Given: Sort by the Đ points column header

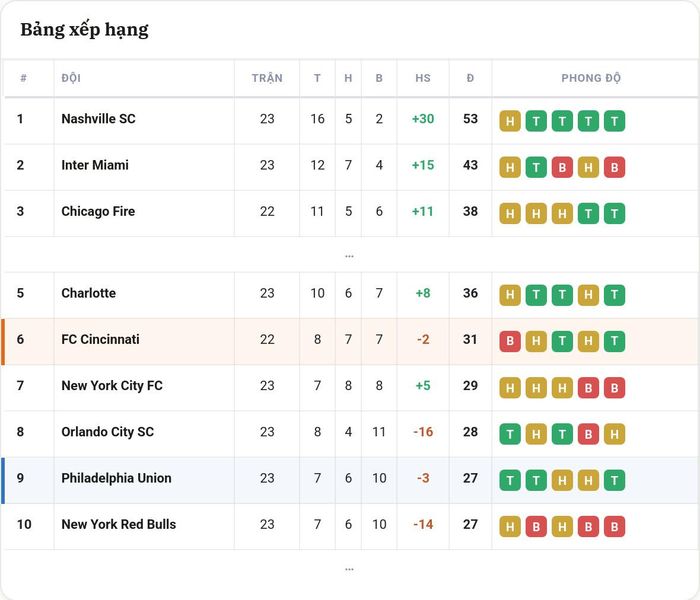Looking at the screenshot, I should (470, 78).
